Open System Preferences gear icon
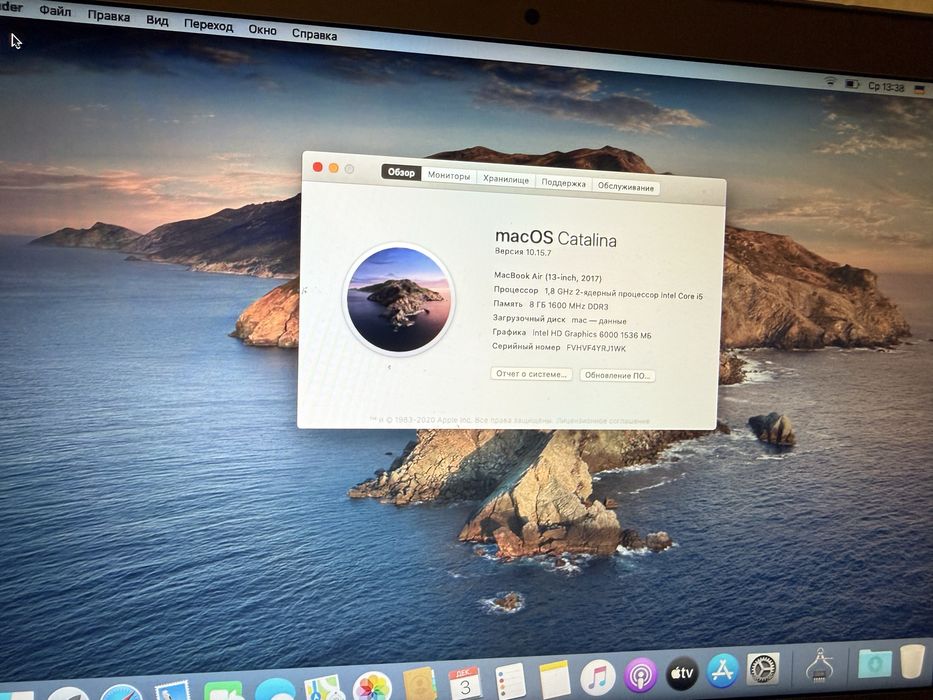This screenshot has height=700, width=933. [x=763, y=668]
